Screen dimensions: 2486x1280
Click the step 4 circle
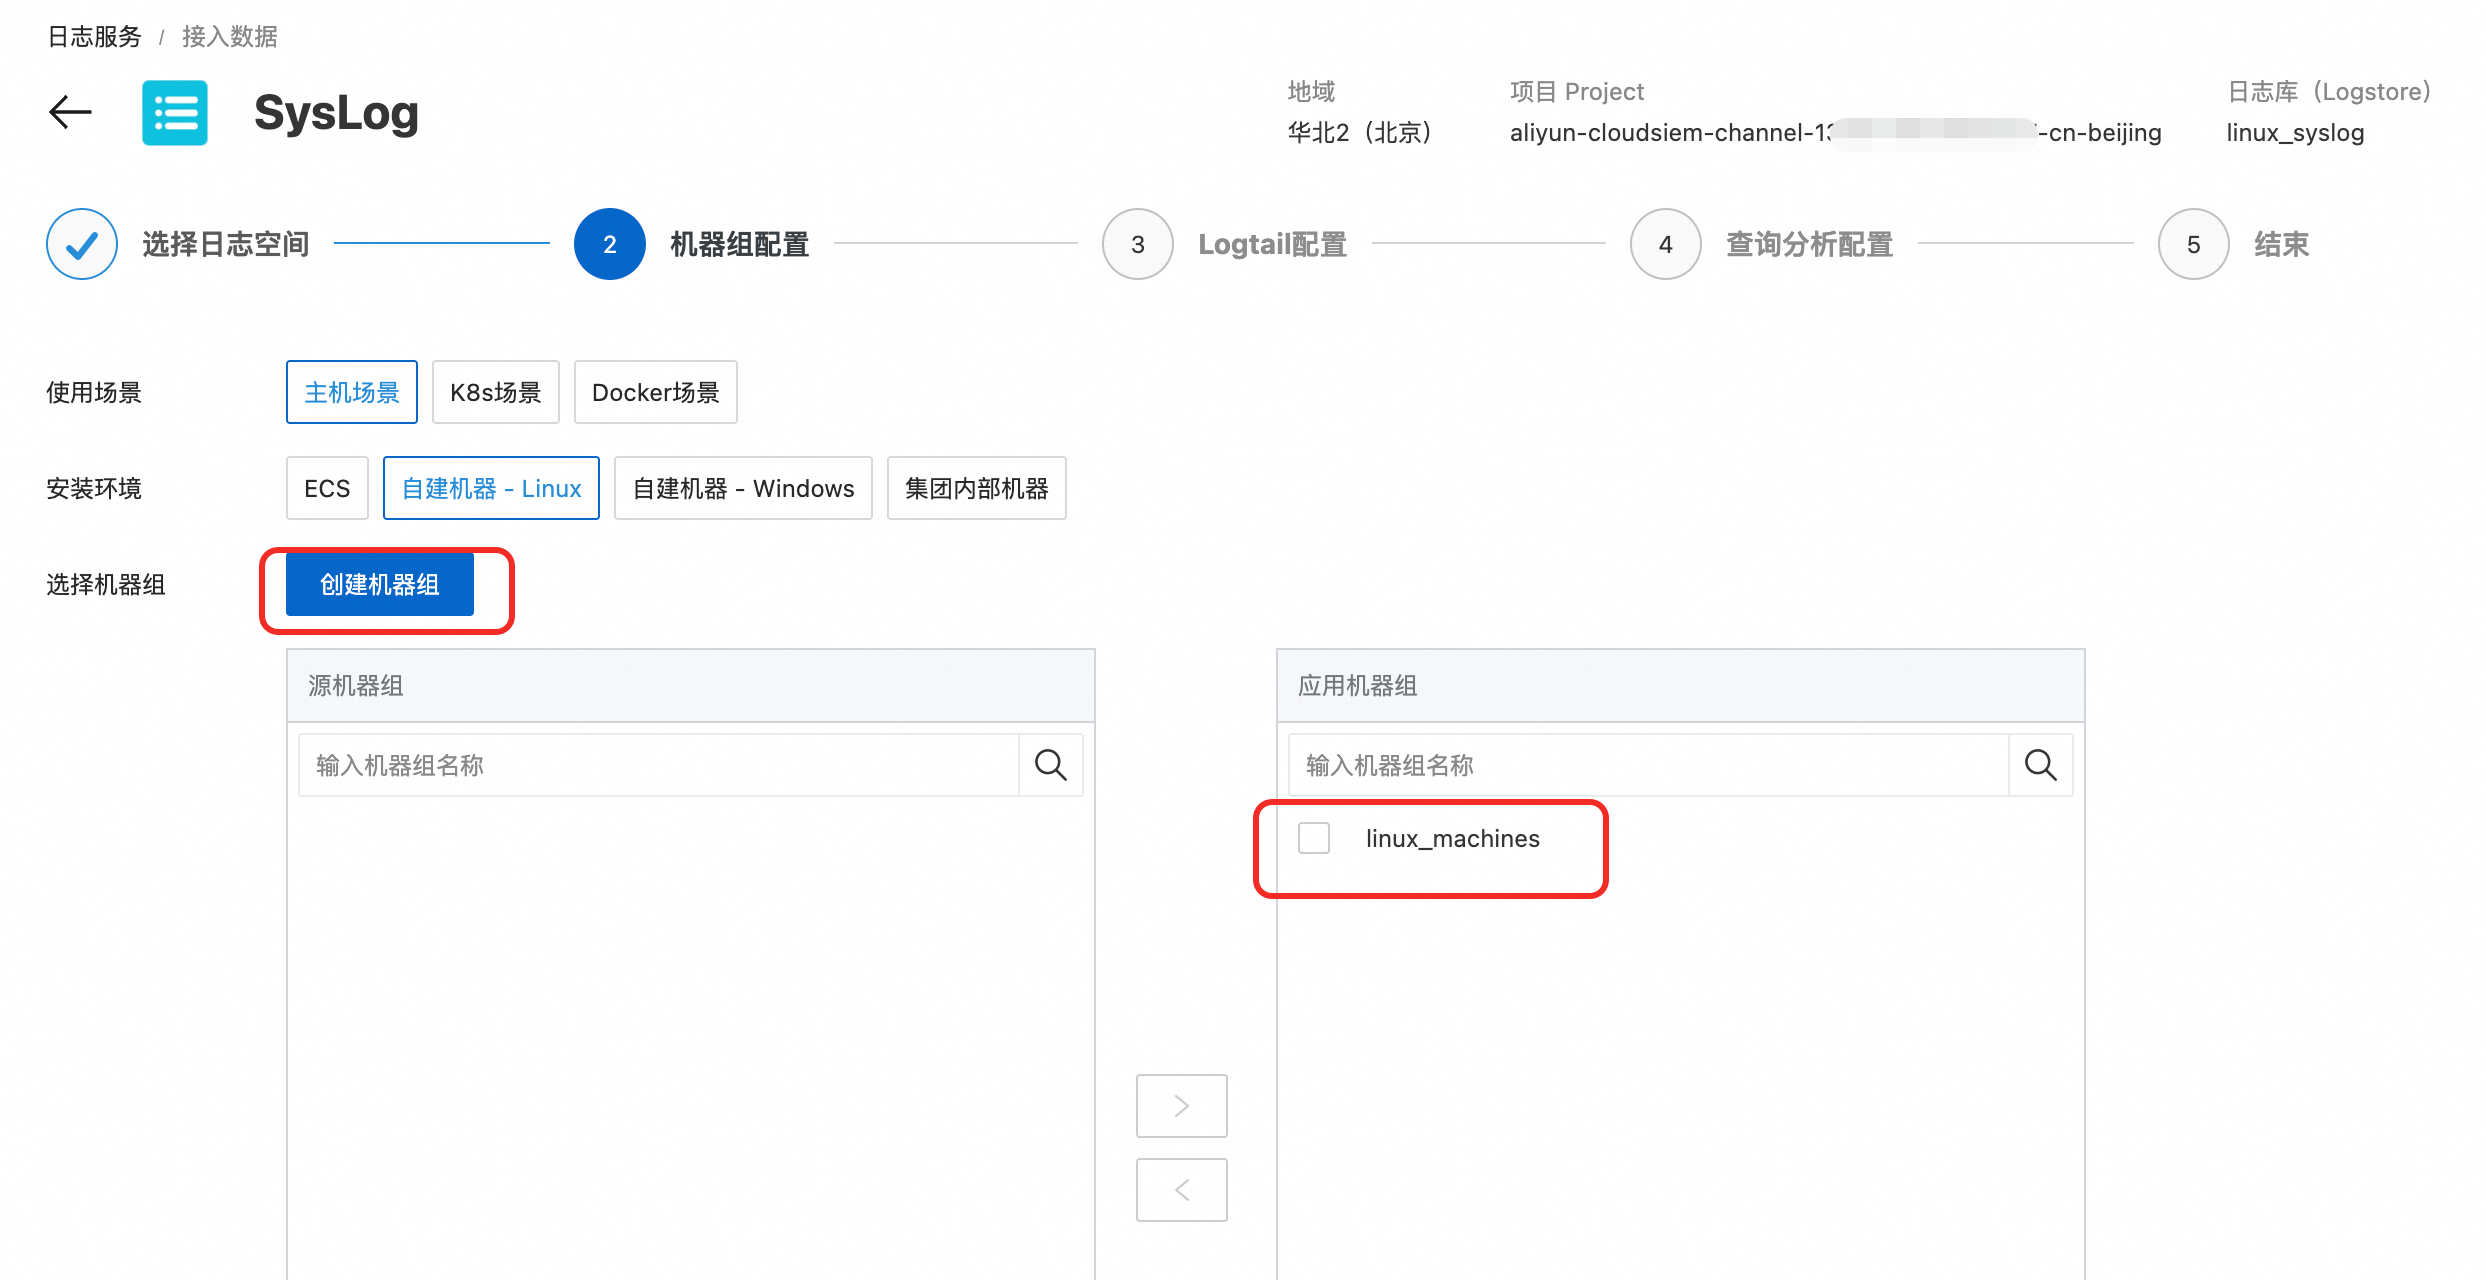pos(1666,244)
